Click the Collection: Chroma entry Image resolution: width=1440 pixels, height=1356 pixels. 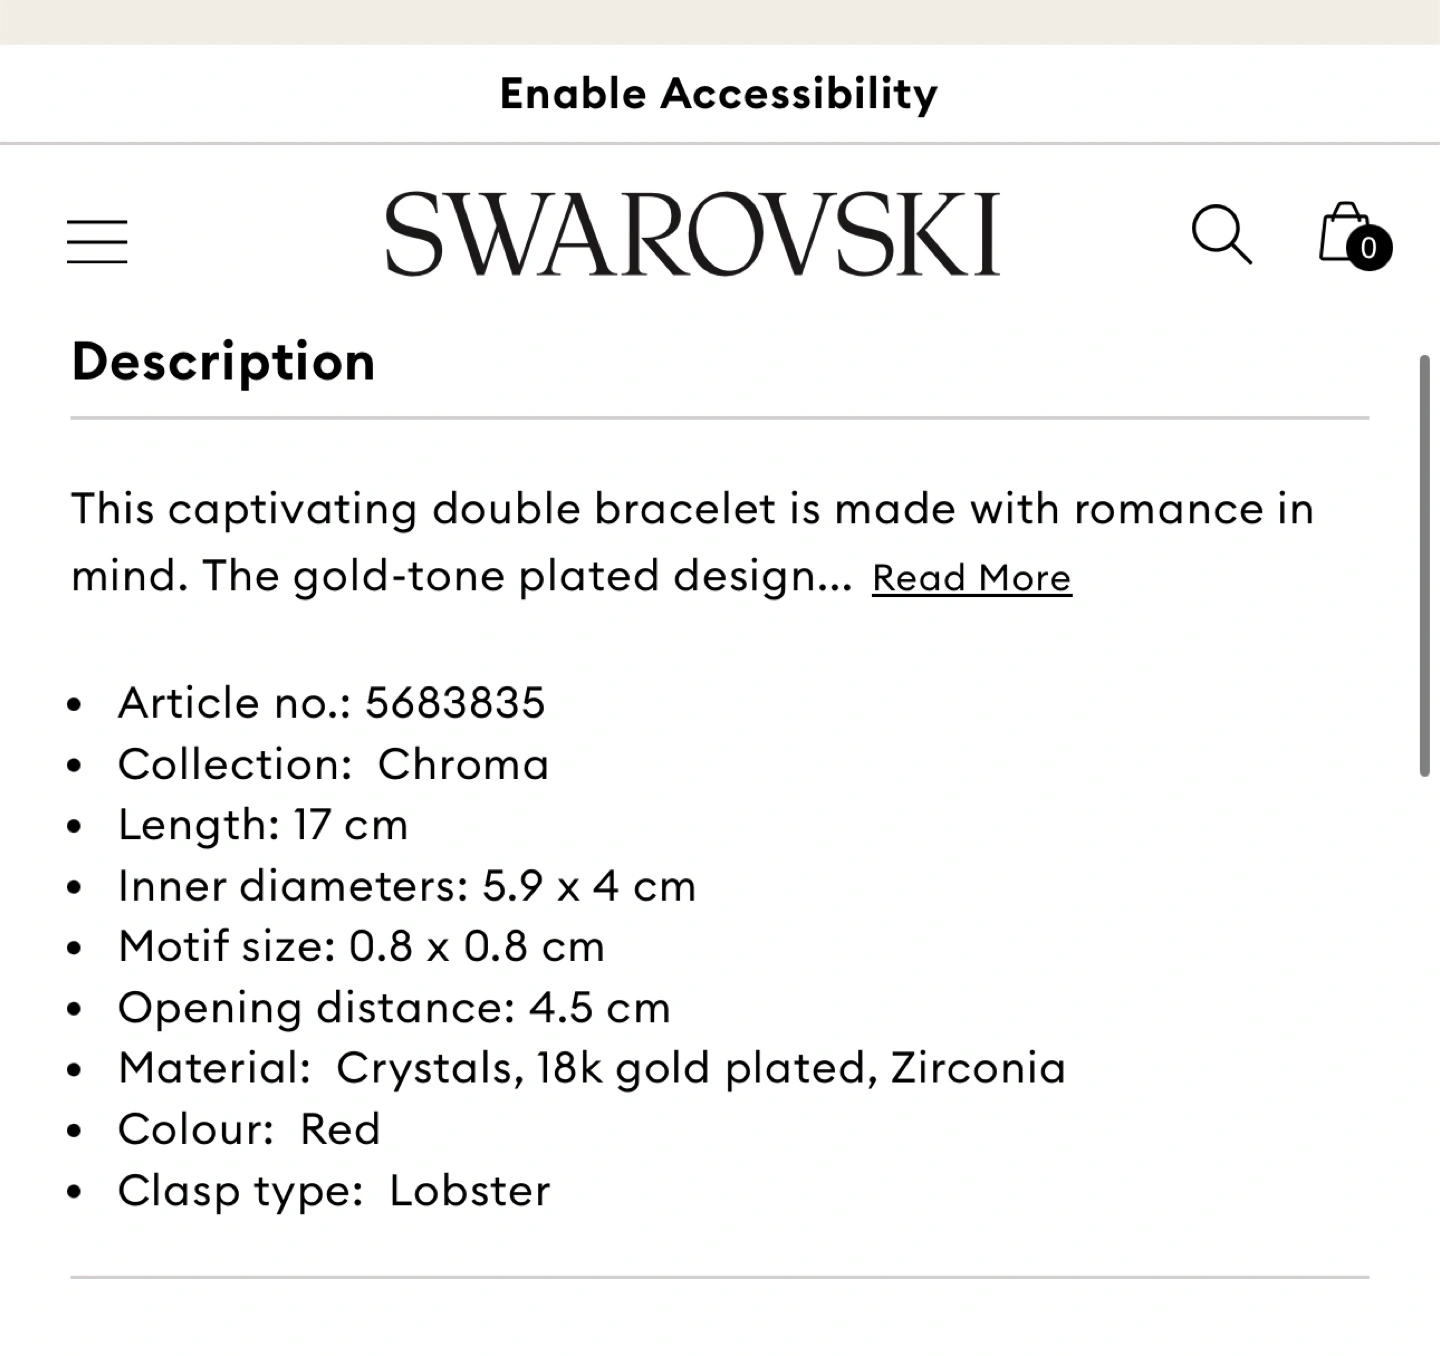pos(333,765)
